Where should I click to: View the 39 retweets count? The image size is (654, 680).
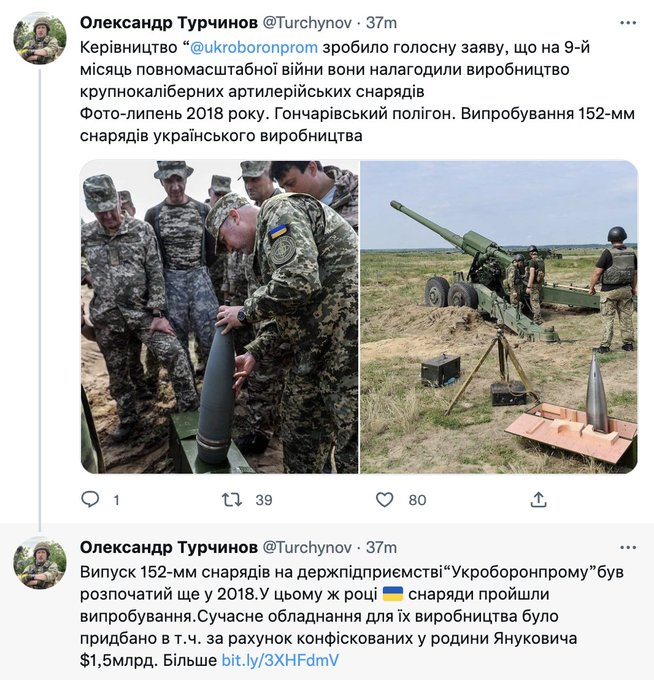[264, 500]
